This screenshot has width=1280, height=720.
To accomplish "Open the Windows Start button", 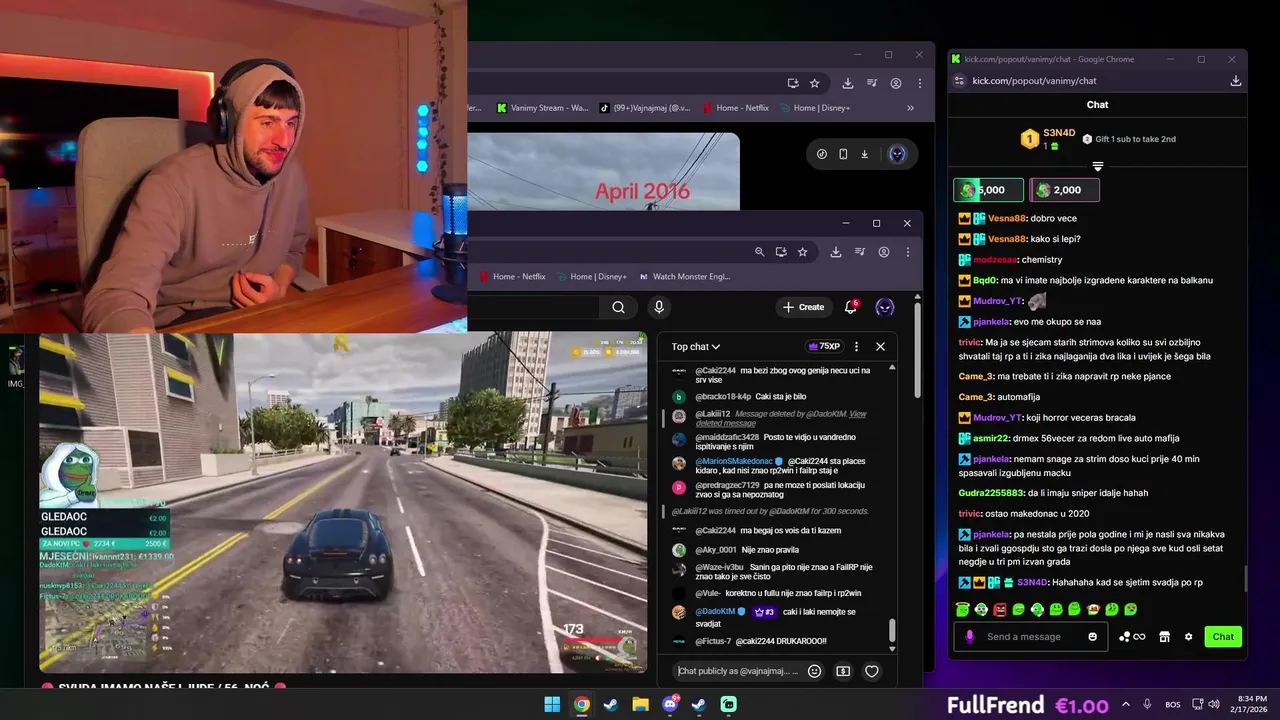I will (552, 705).
